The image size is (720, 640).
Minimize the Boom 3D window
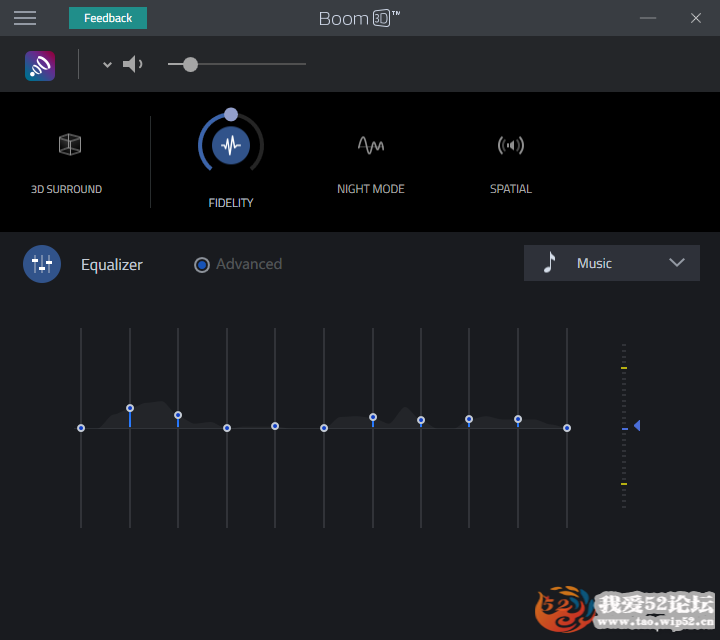point(648,18)
